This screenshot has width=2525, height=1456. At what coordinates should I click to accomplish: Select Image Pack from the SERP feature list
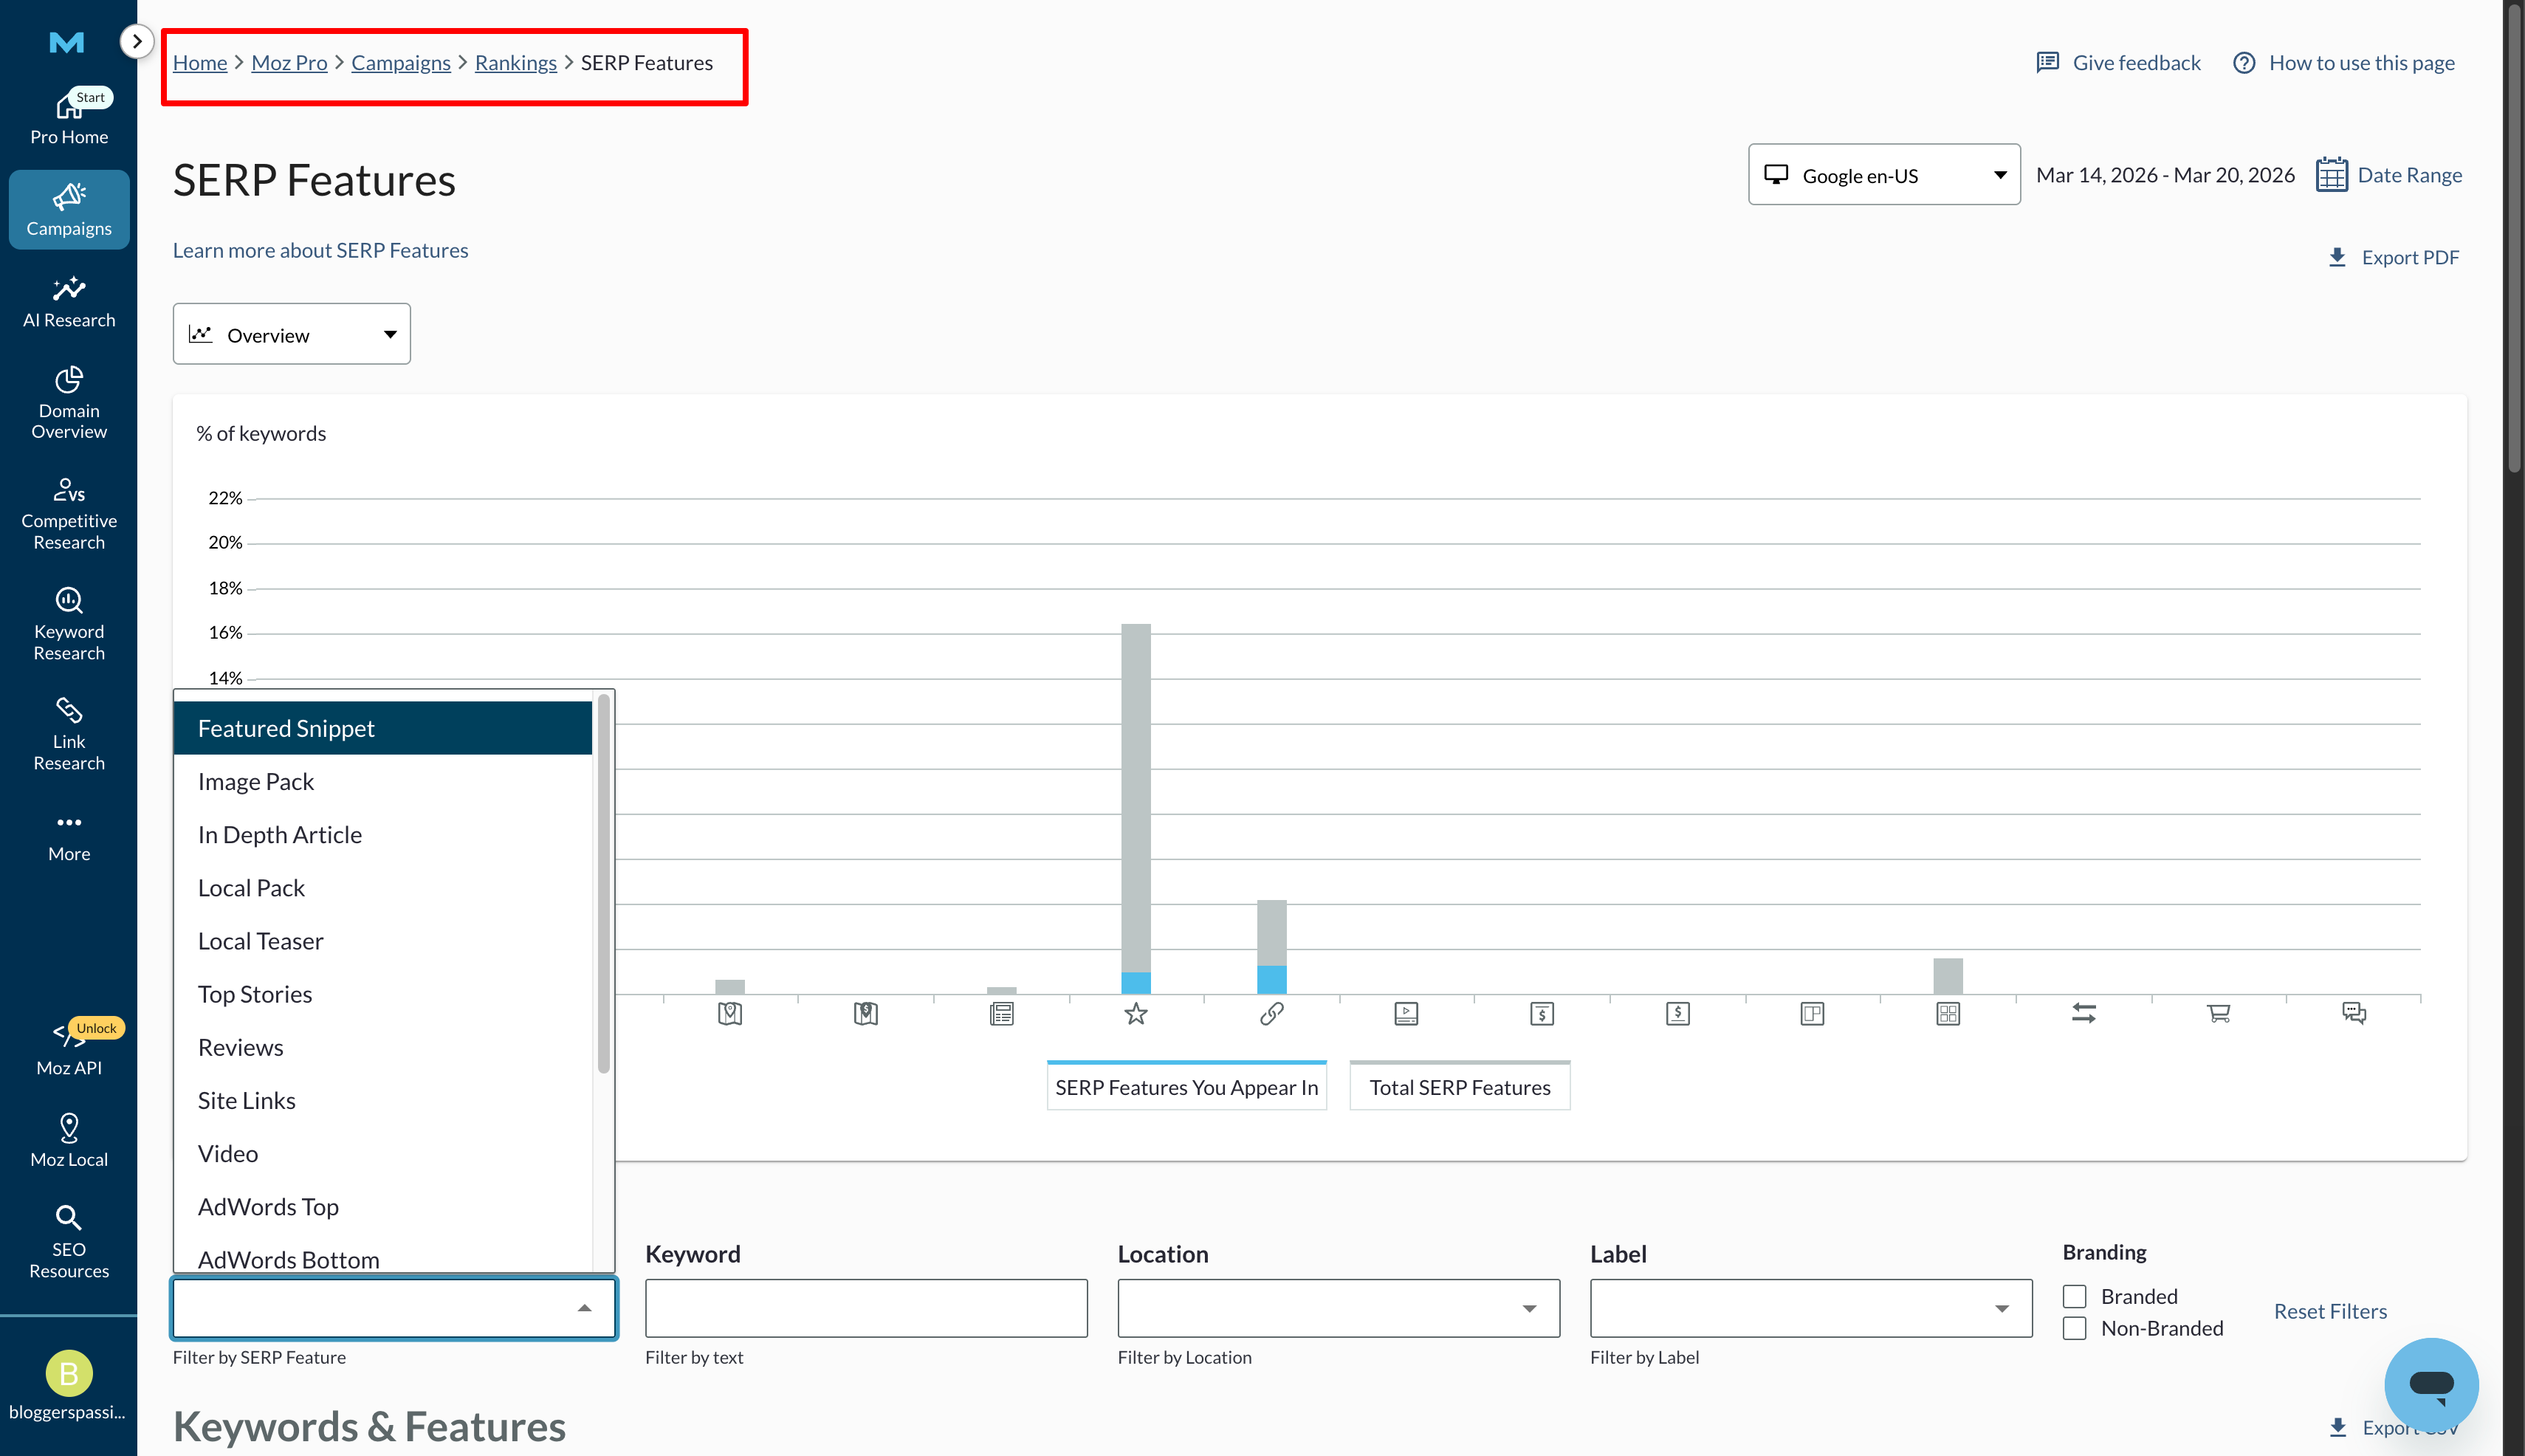pos(256,781)
